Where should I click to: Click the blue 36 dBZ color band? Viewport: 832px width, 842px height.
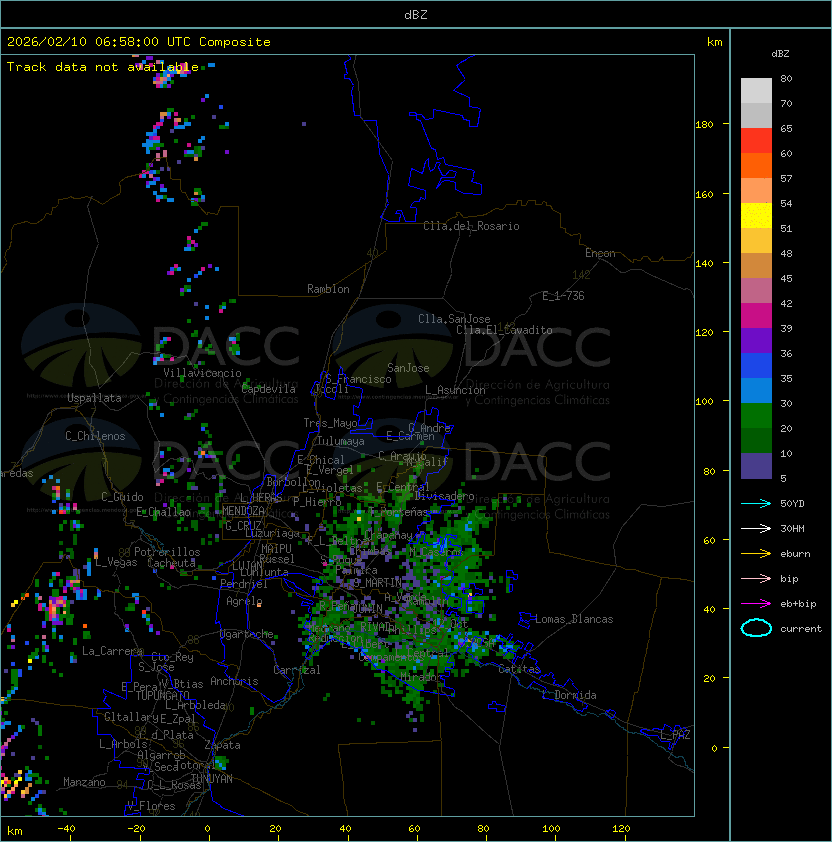pos(756,365)
